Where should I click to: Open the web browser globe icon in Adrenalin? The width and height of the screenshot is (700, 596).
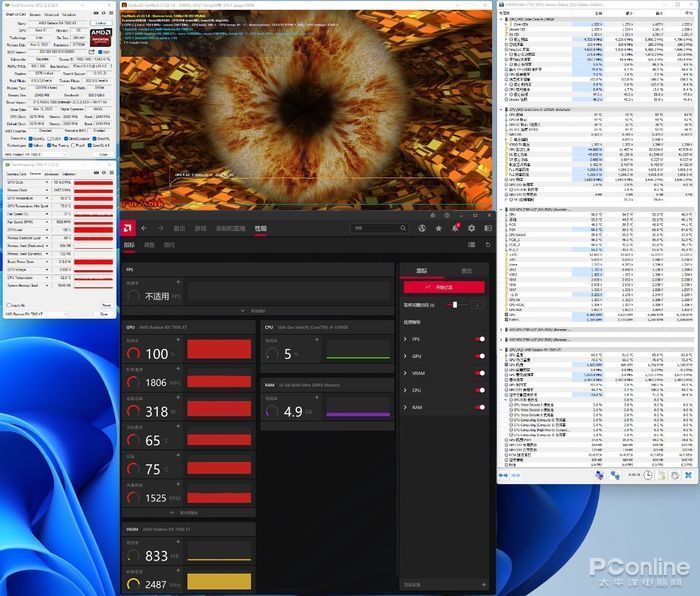pyautogui.click(x=422, y=228)
